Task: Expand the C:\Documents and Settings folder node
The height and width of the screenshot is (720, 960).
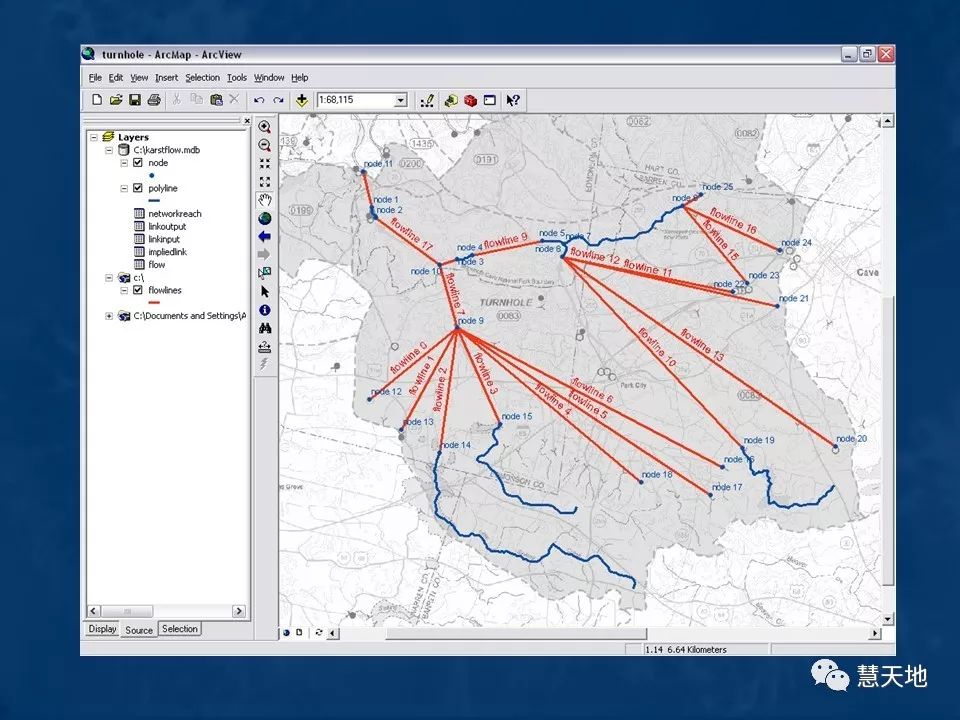Action: click(x=109, y=316)
